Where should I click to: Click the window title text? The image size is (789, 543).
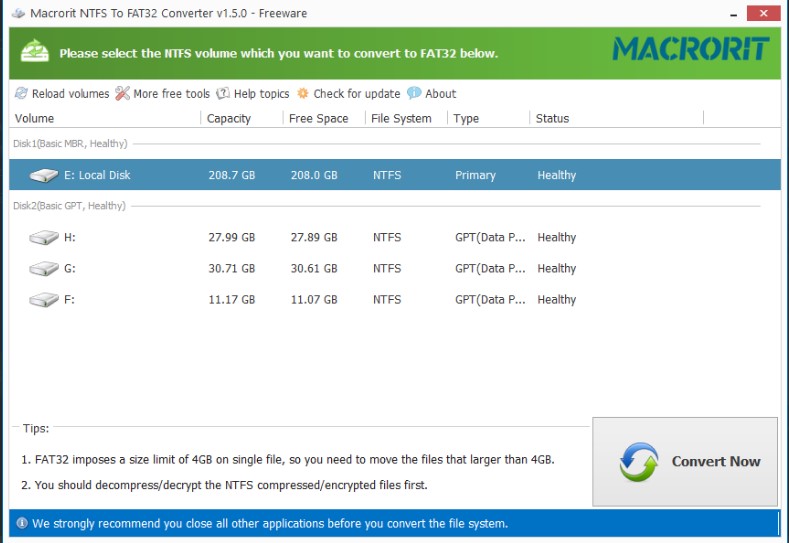point(169,13)
